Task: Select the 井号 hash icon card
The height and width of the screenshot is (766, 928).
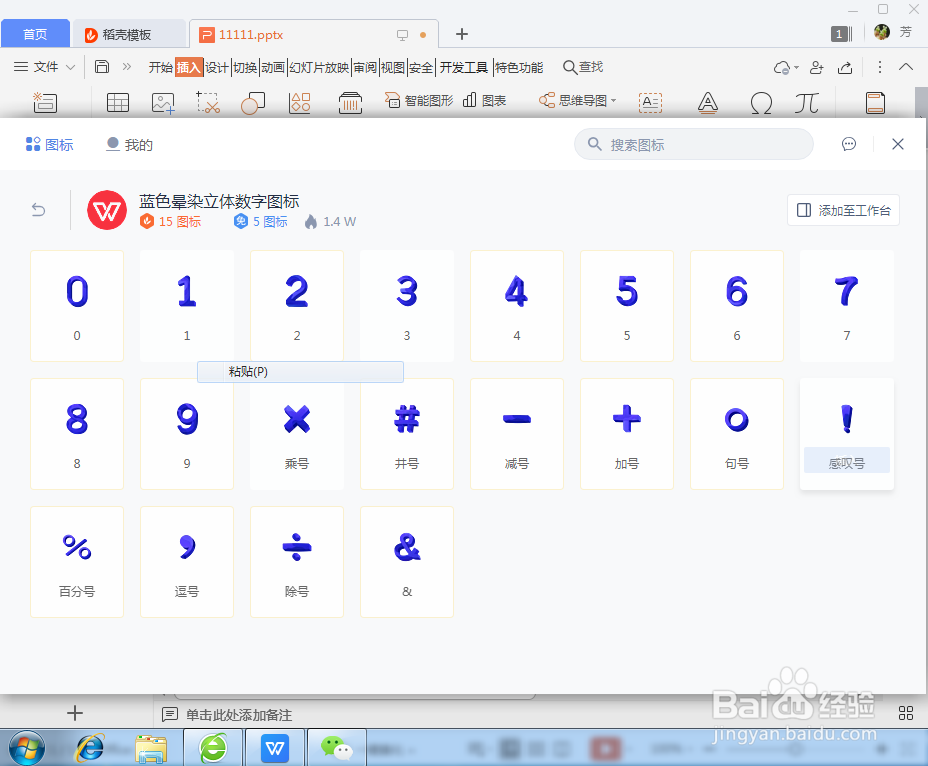Action: [407, 433]
